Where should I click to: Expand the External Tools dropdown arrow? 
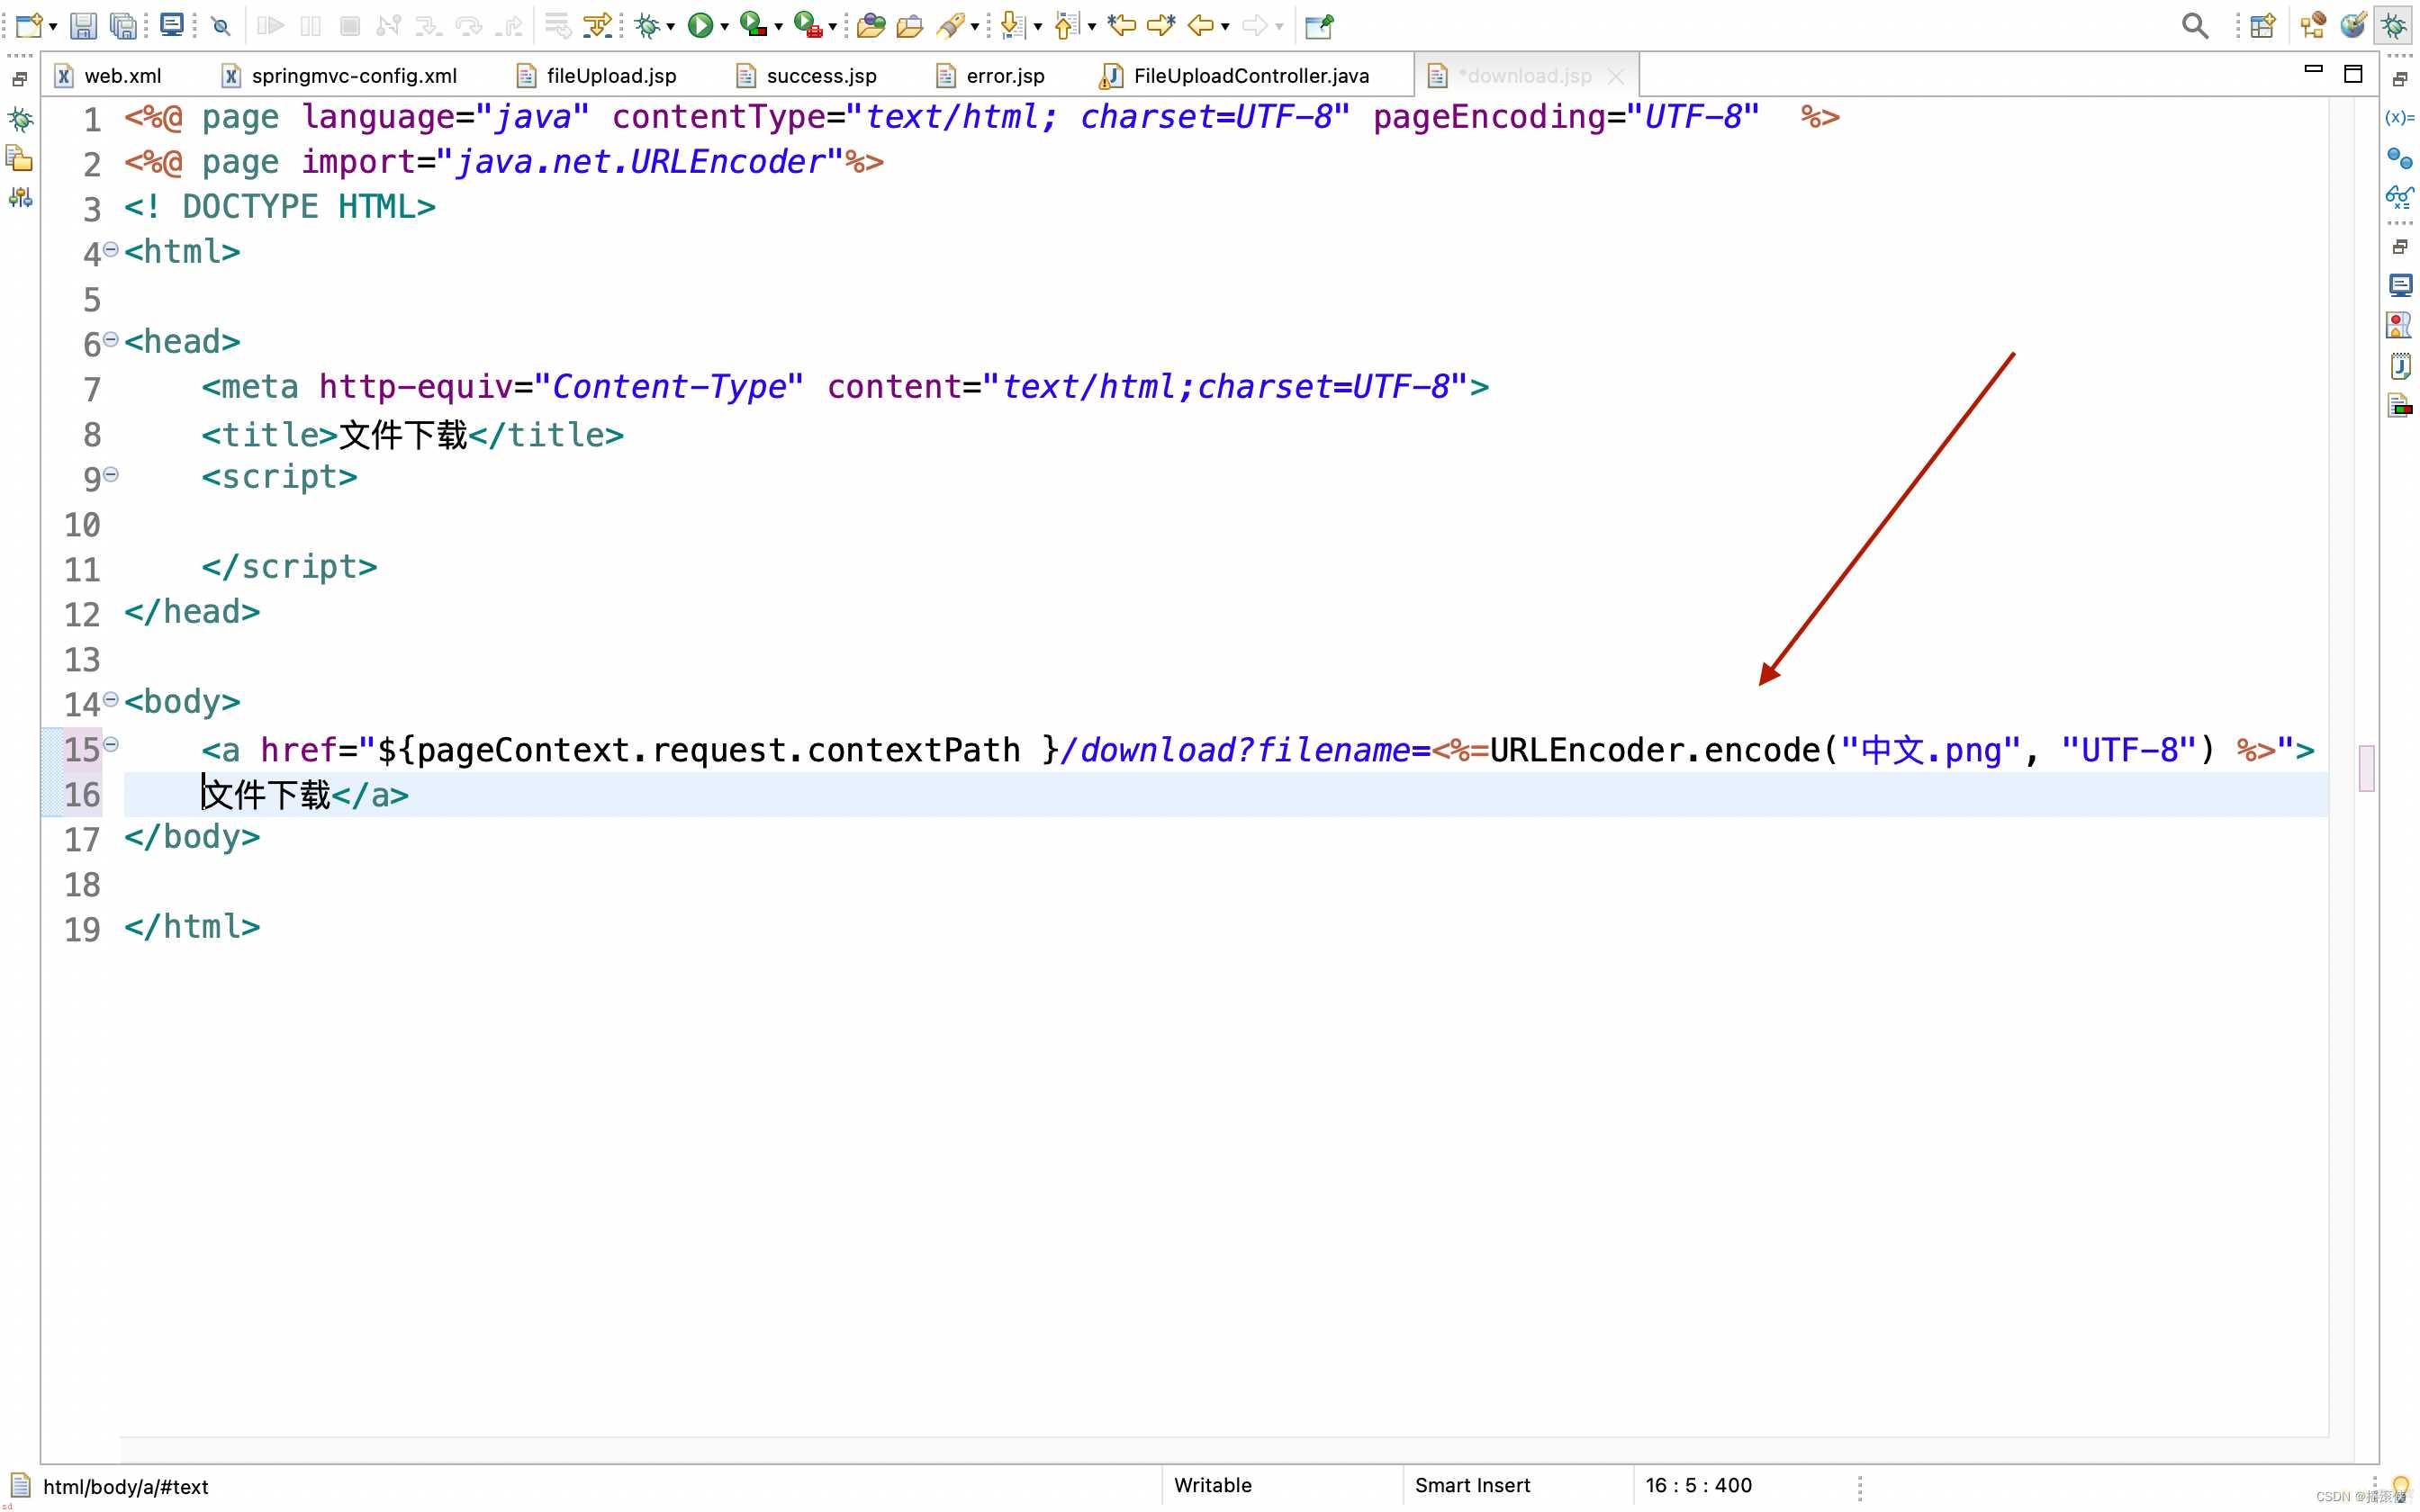(x=833, y=27)
